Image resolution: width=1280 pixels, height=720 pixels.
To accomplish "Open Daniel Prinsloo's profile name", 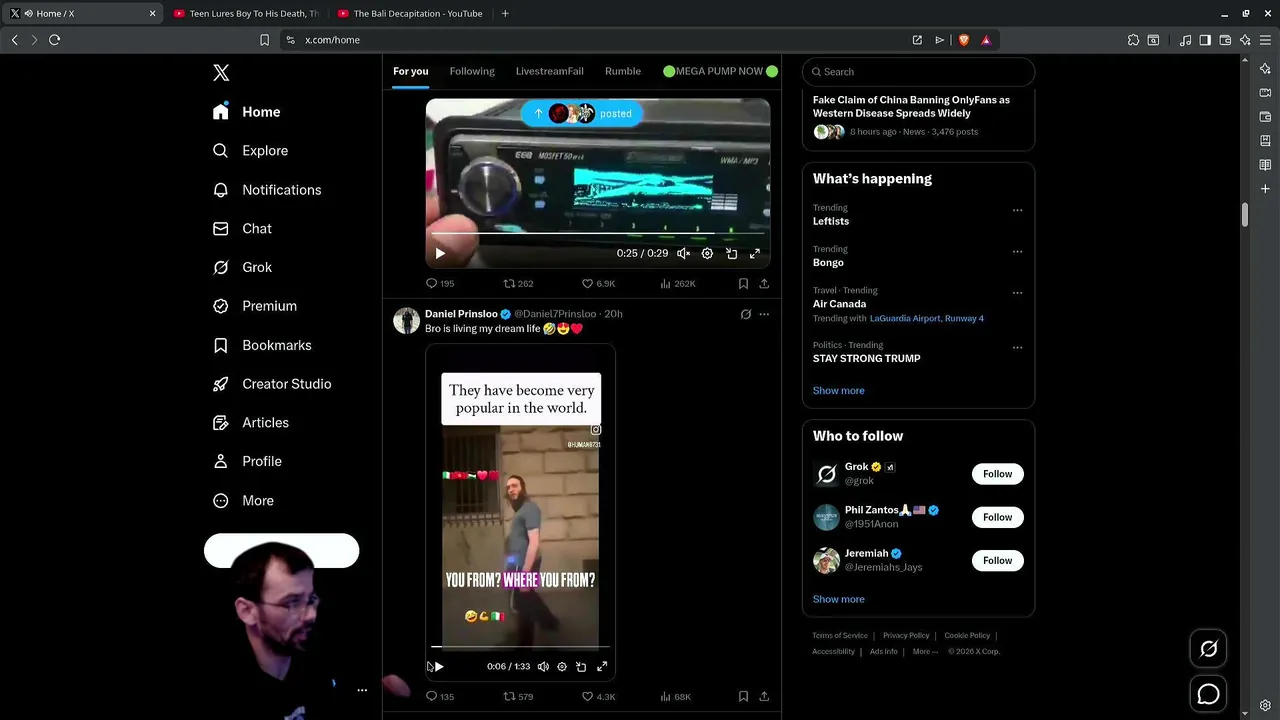I will click(461, 314).
